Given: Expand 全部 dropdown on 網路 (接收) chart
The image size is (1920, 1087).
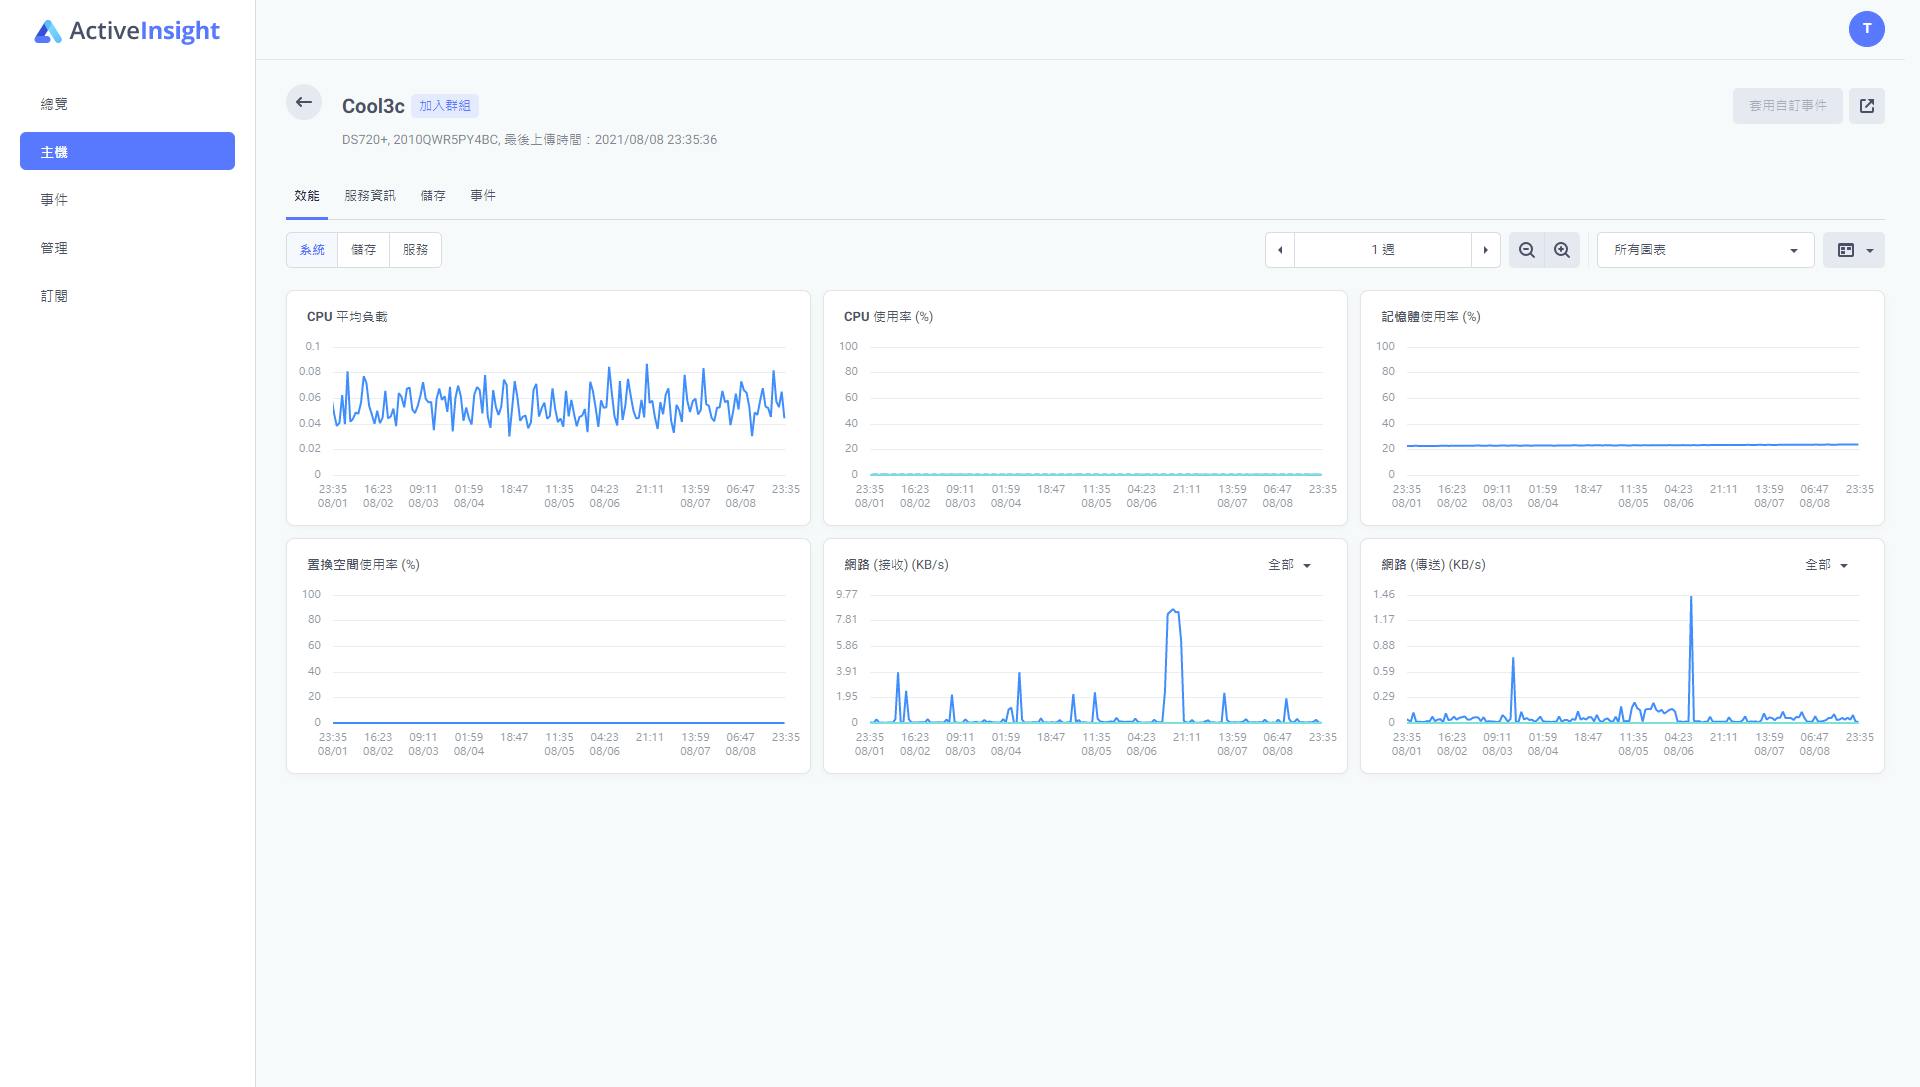Looking at the screenshot, I should point(1289,565).
